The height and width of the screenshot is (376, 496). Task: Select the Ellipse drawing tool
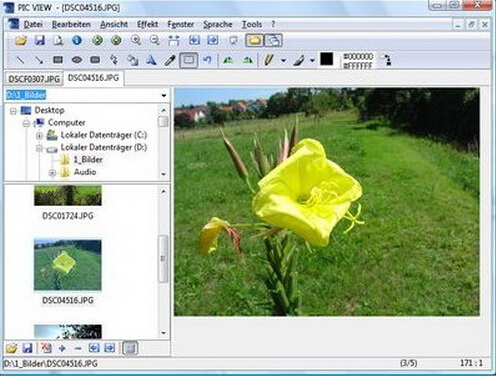[x=77, y=60]
